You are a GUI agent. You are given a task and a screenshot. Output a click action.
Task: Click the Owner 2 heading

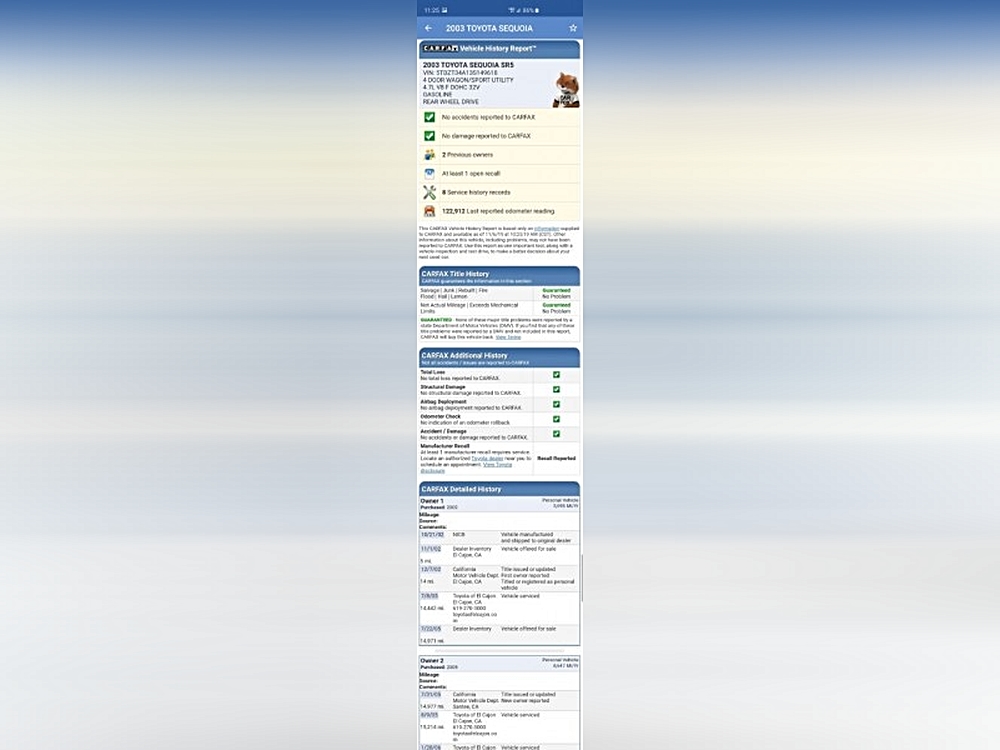pyautogui.click(x=432, y=661)
